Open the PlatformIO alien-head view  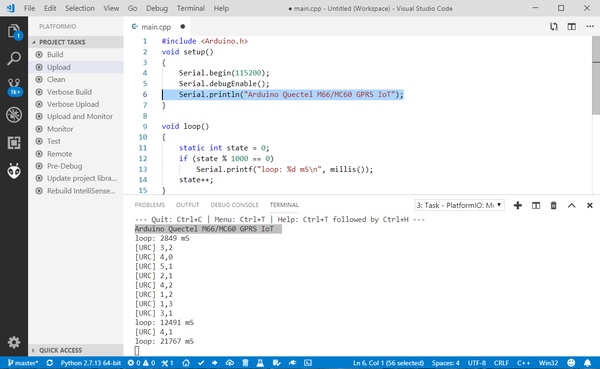[x=14, y=171]
